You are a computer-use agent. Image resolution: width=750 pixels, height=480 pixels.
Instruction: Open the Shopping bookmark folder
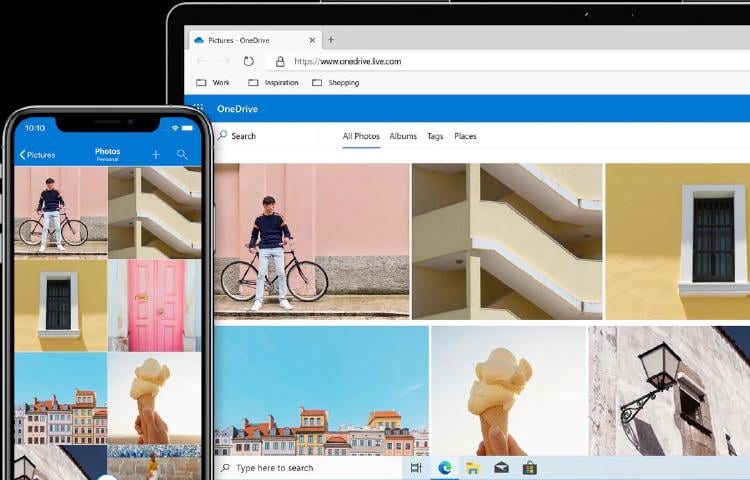[x=336, y=83]
